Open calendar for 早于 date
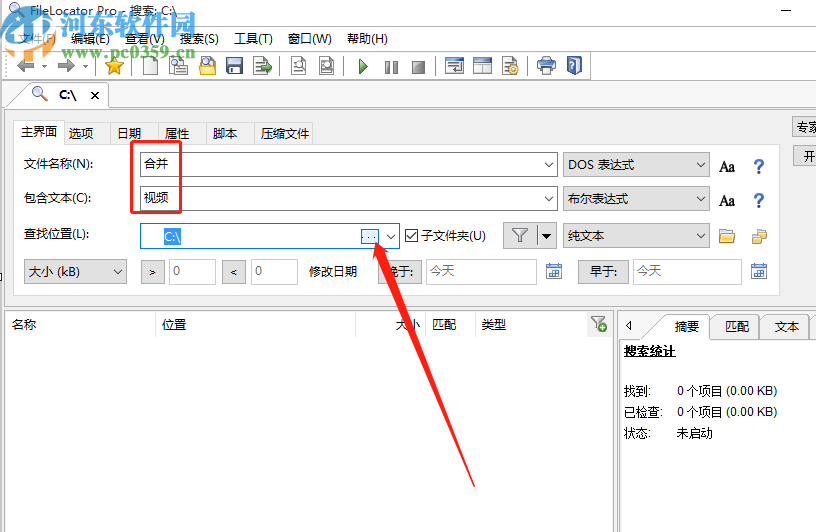Image resolution: width=816 pixels, height=532 pixels. (759, 271)
